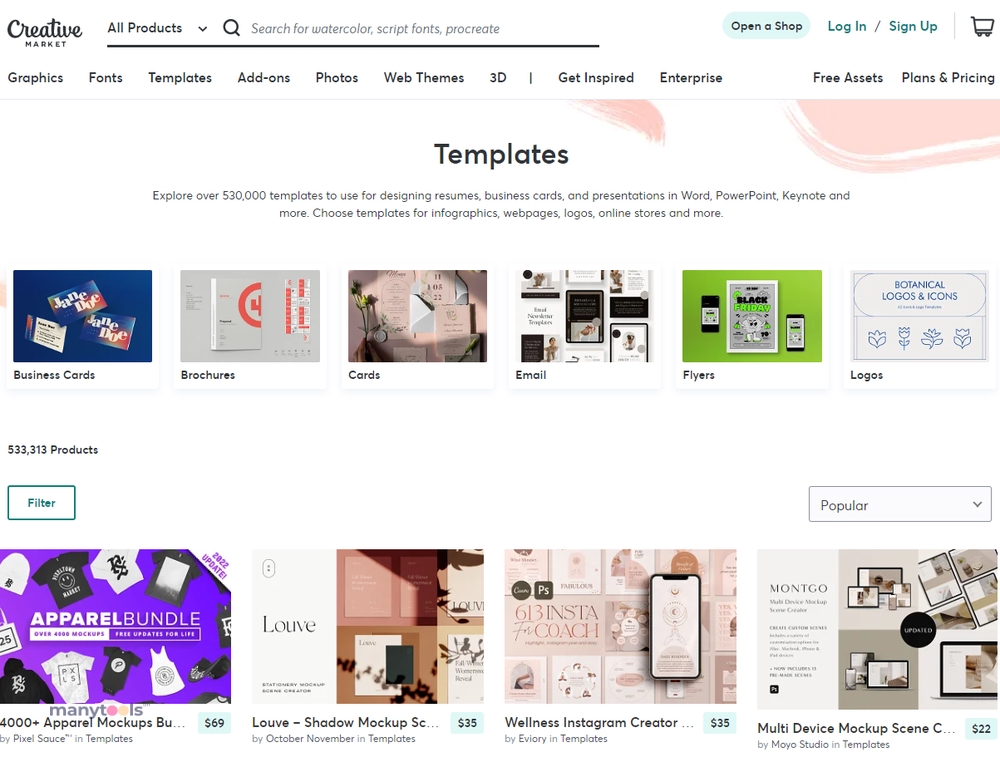Open the Flyers category thumbnail
Viewport: 1000px width, 757px height.
pyautogui.click(x=752, y=316)
